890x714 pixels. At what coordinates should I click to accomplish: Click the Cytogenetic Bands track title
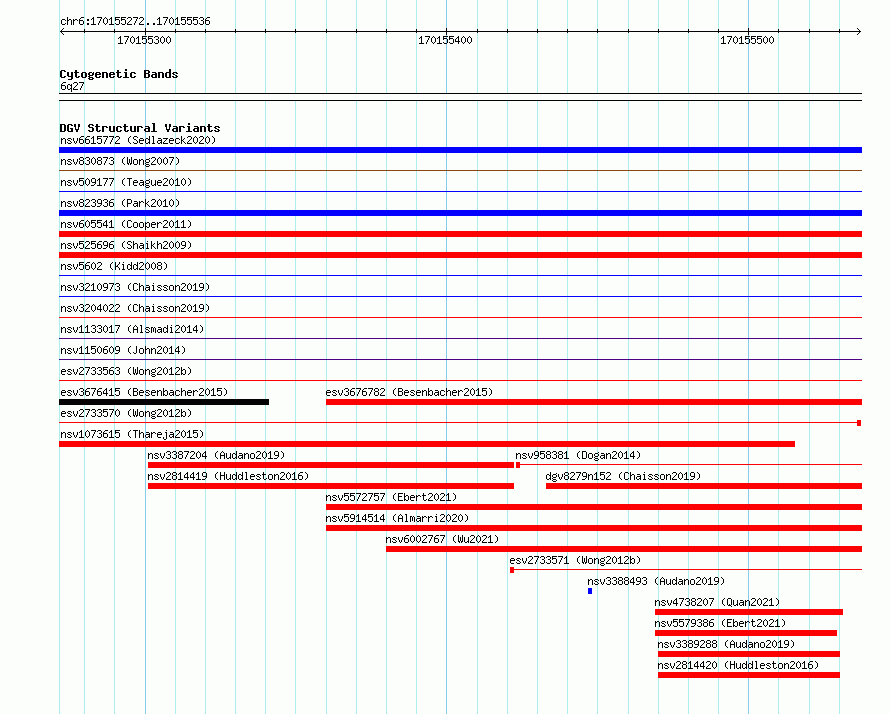tap(119, 74)
